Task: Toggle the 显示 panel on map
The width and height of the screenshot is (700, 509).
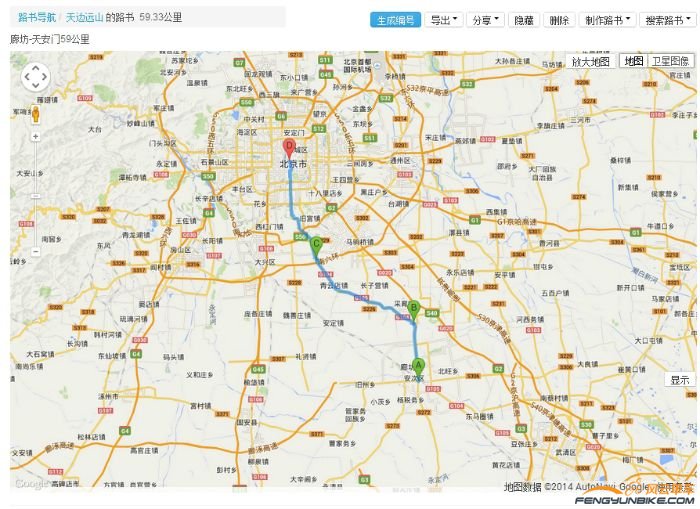Action: click(680, 380)
